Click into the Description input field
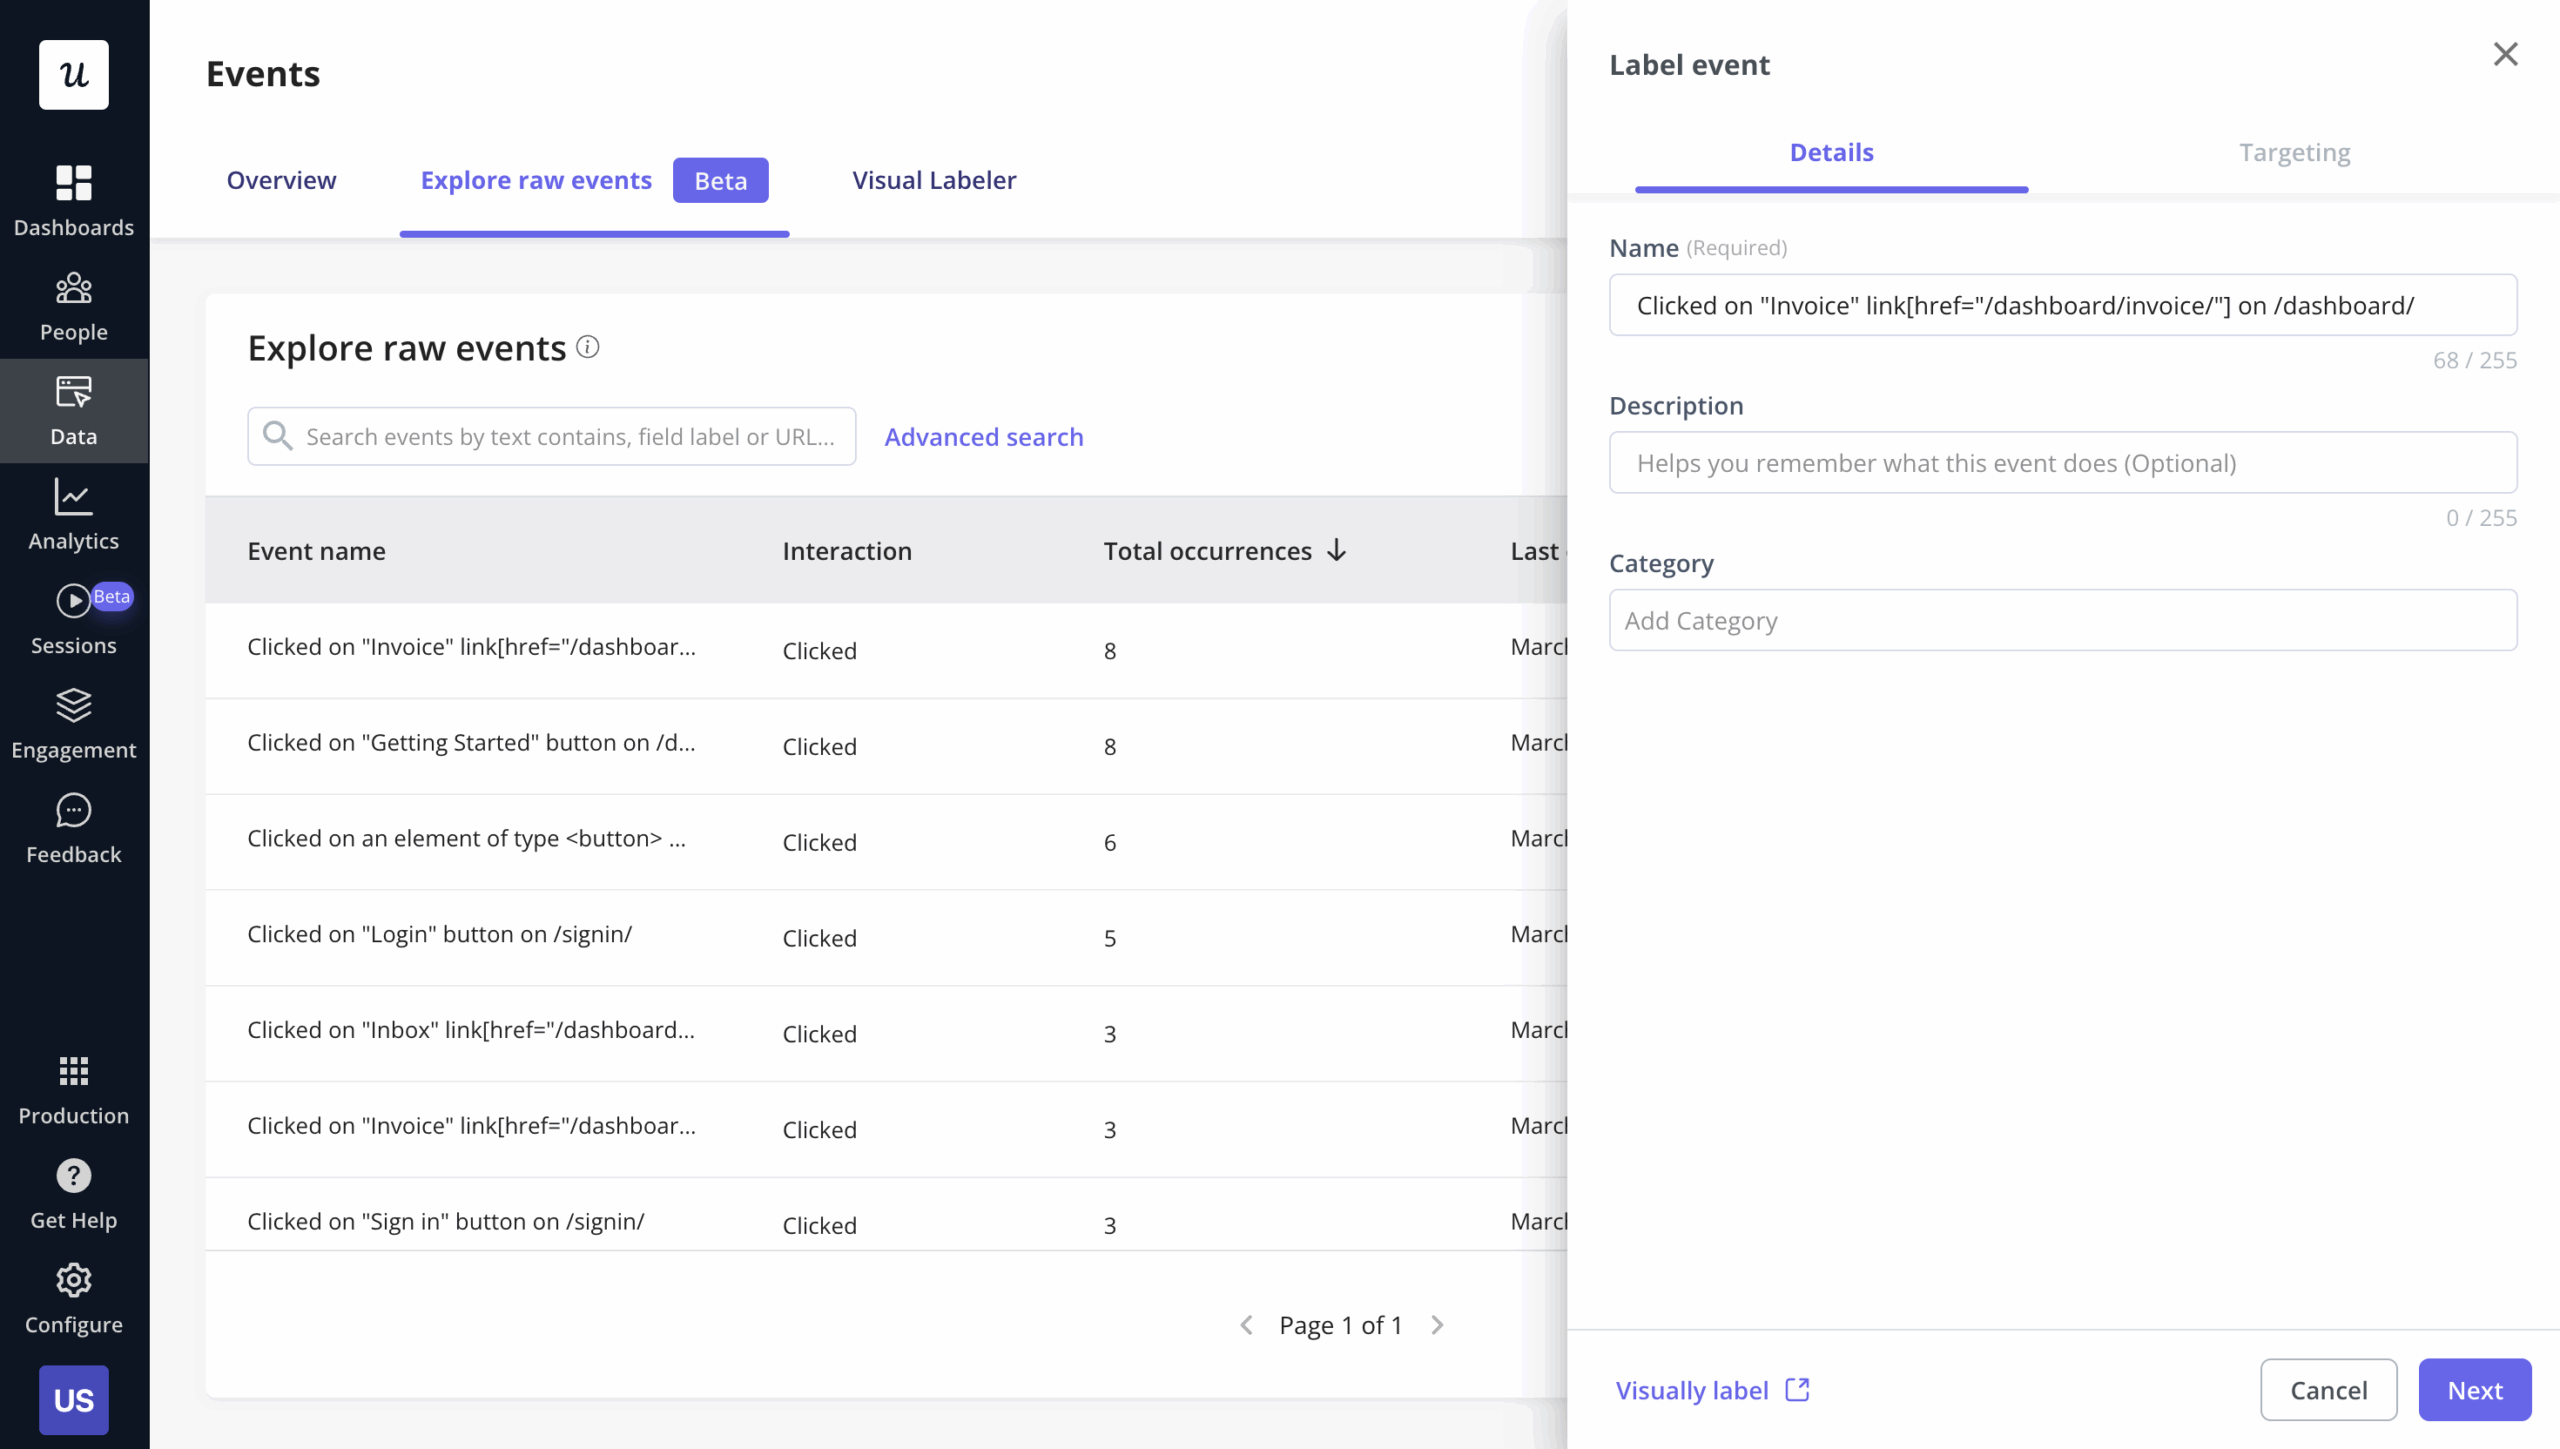Viewport: 2560px width, 1449px height. [x=2062, y=463]
